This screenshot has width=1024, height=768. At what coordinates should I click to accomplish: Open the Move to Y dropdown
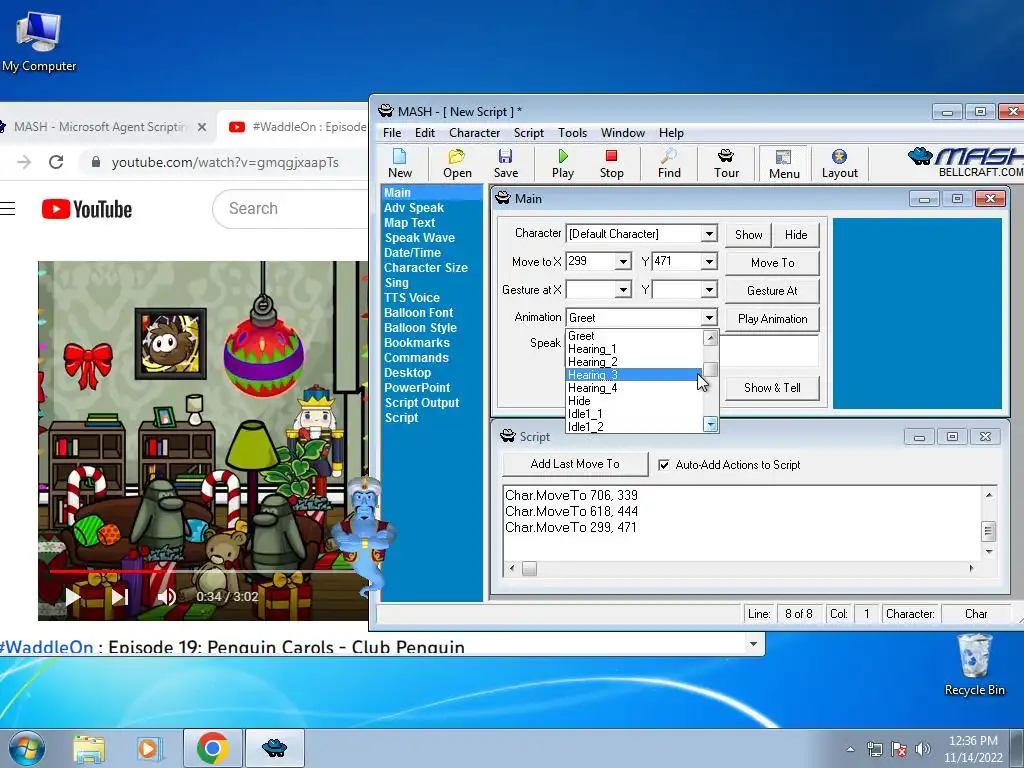tap(709, 262)
